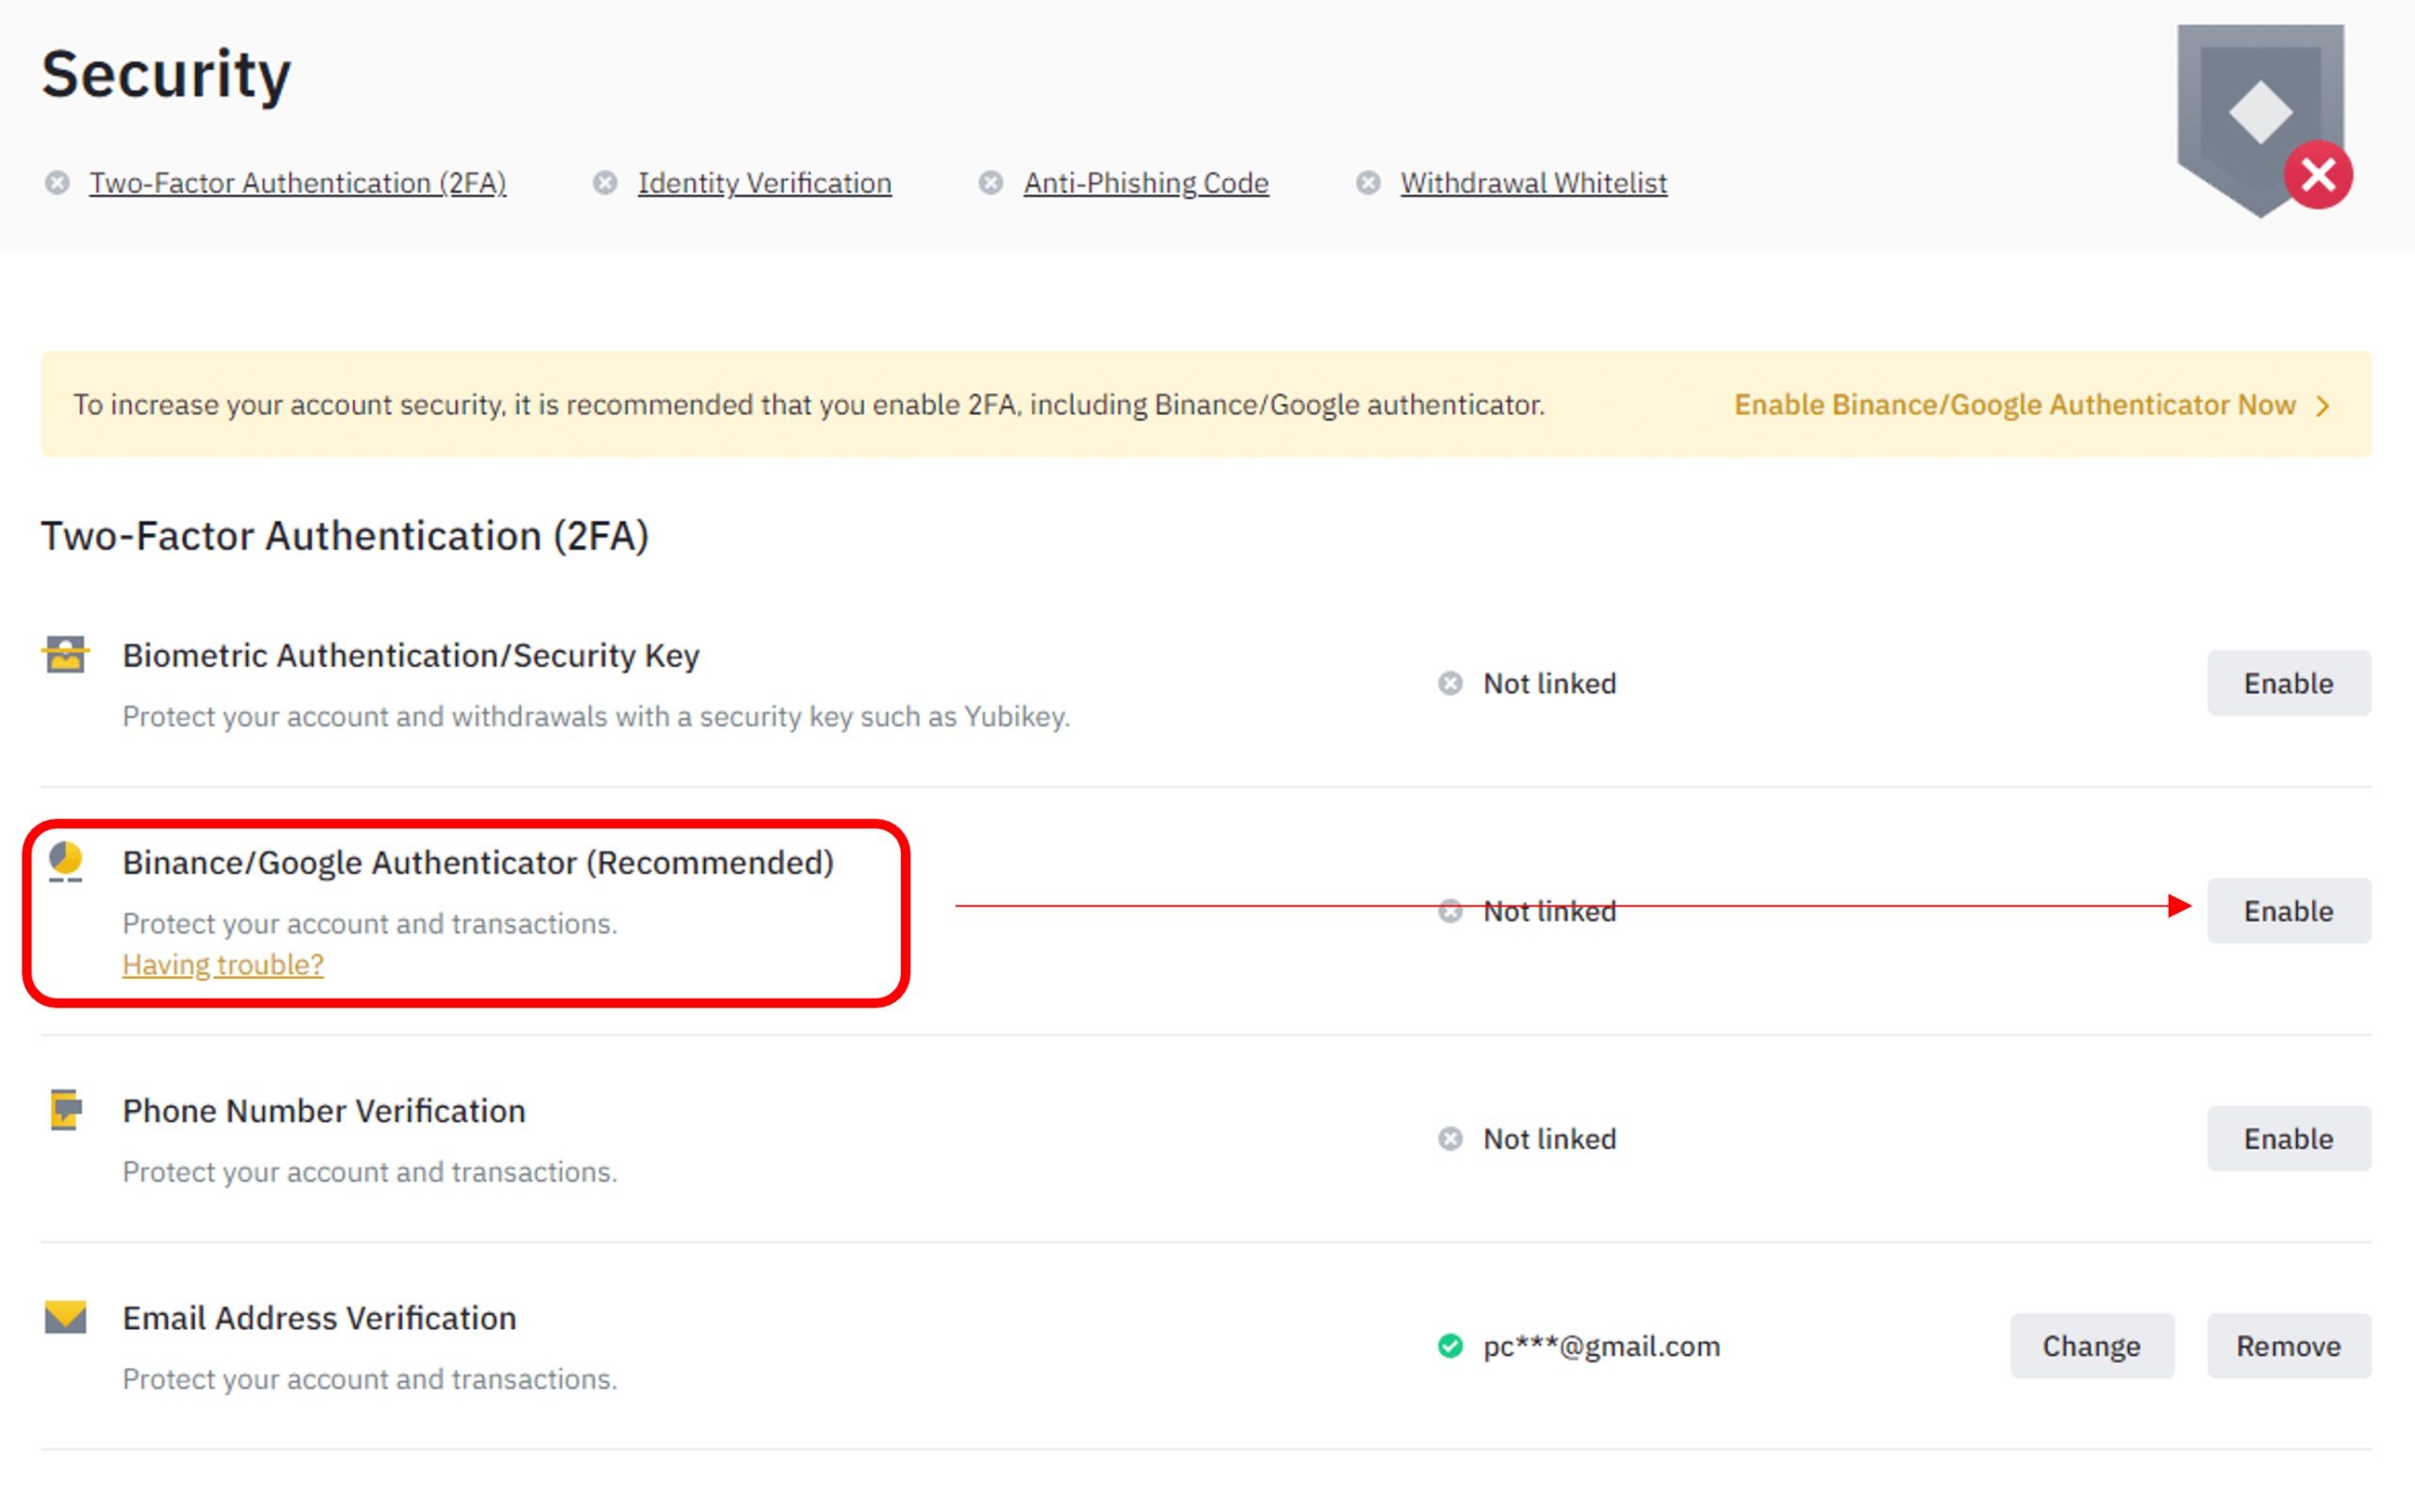
Task: Open Identity Verification link
Action: click(x=764, y=183)
